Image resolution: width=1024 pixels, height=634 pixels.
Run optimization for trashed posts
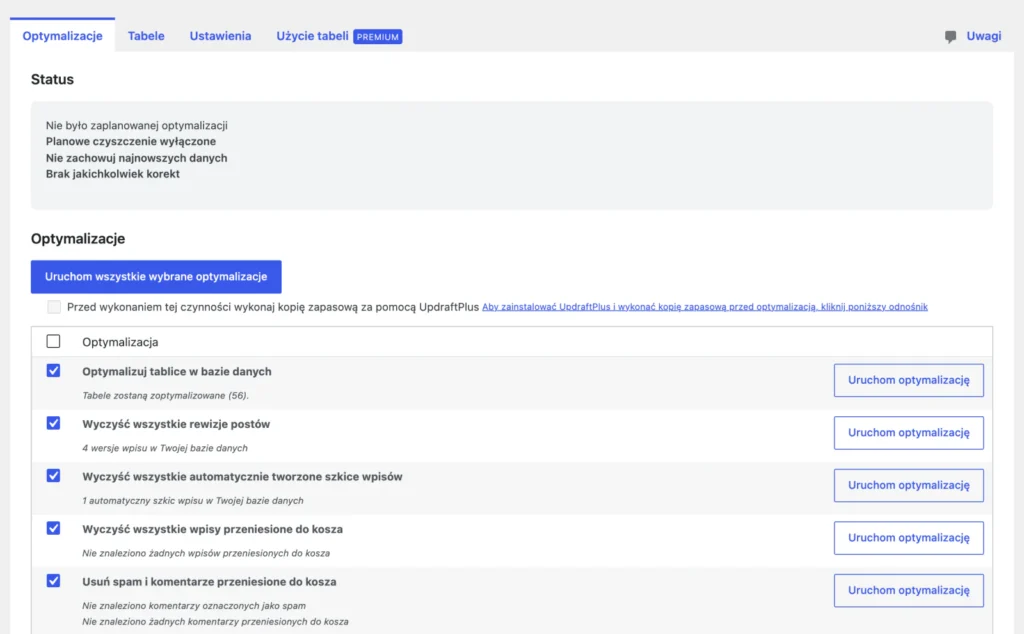point(908,537)
